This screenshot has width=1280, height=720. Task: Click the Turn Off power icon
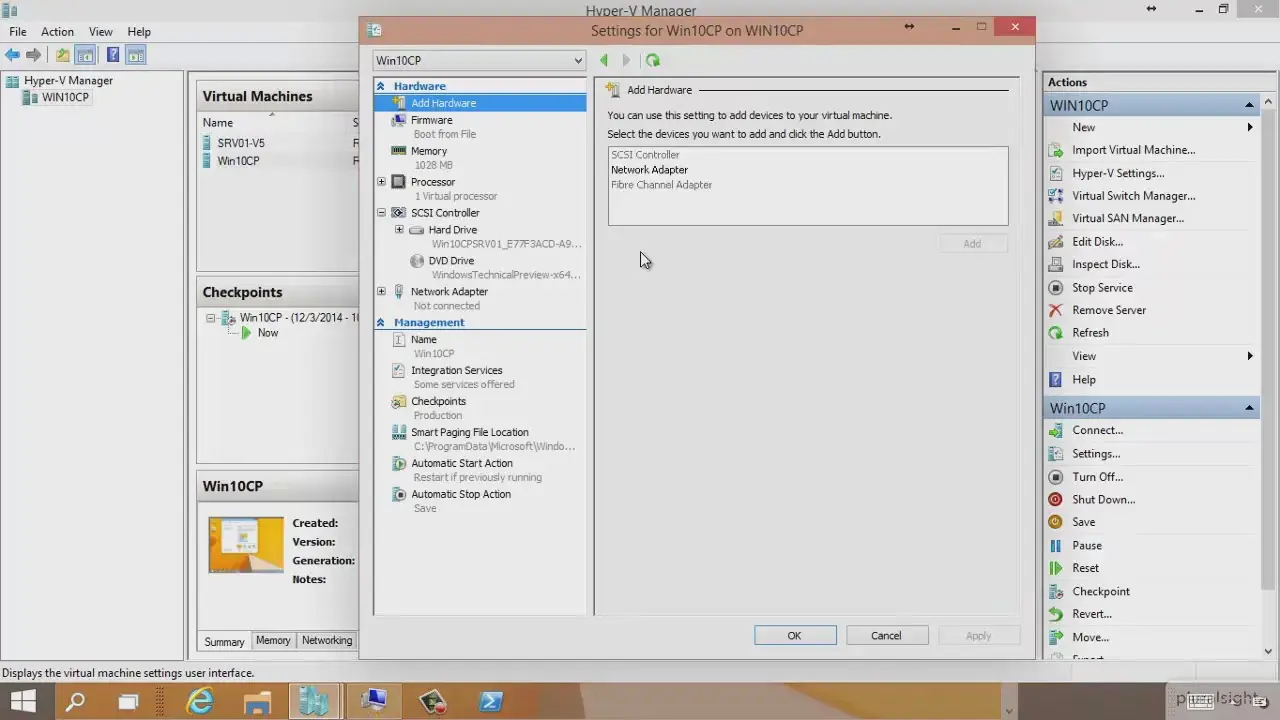pyautogui.click(x=1055, y=477)
